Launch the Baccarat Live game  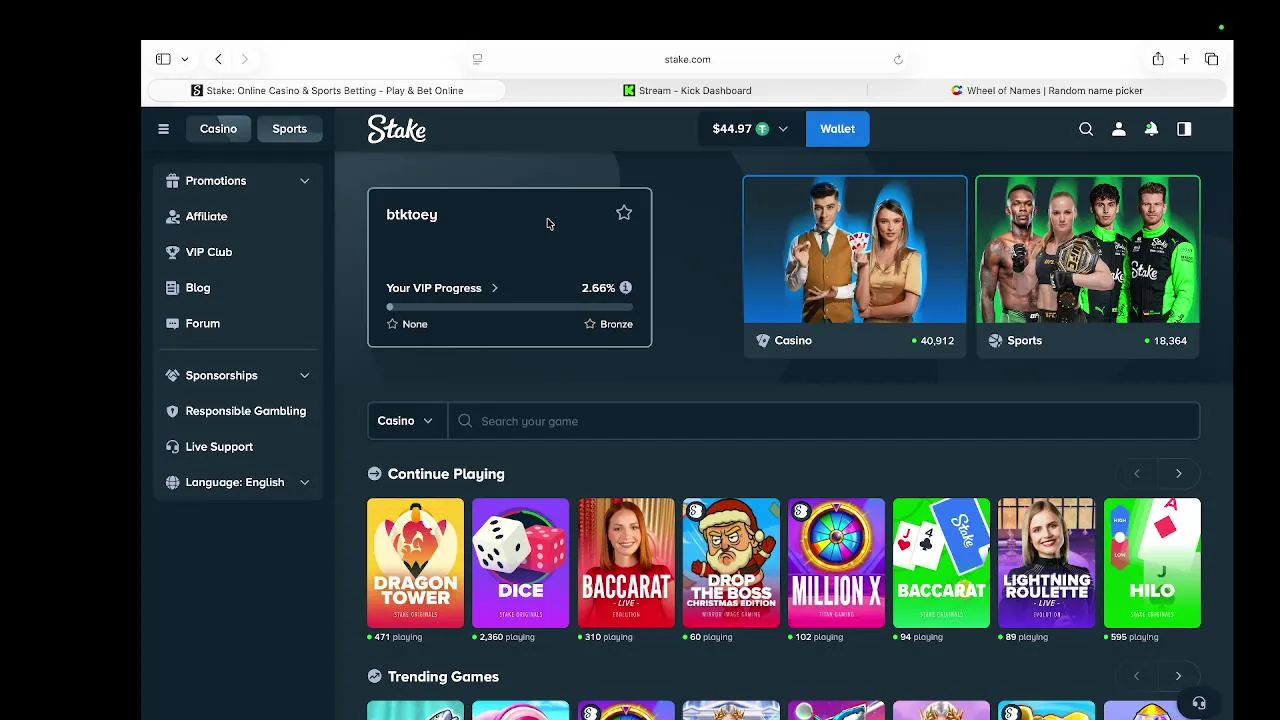pos(626,563)
